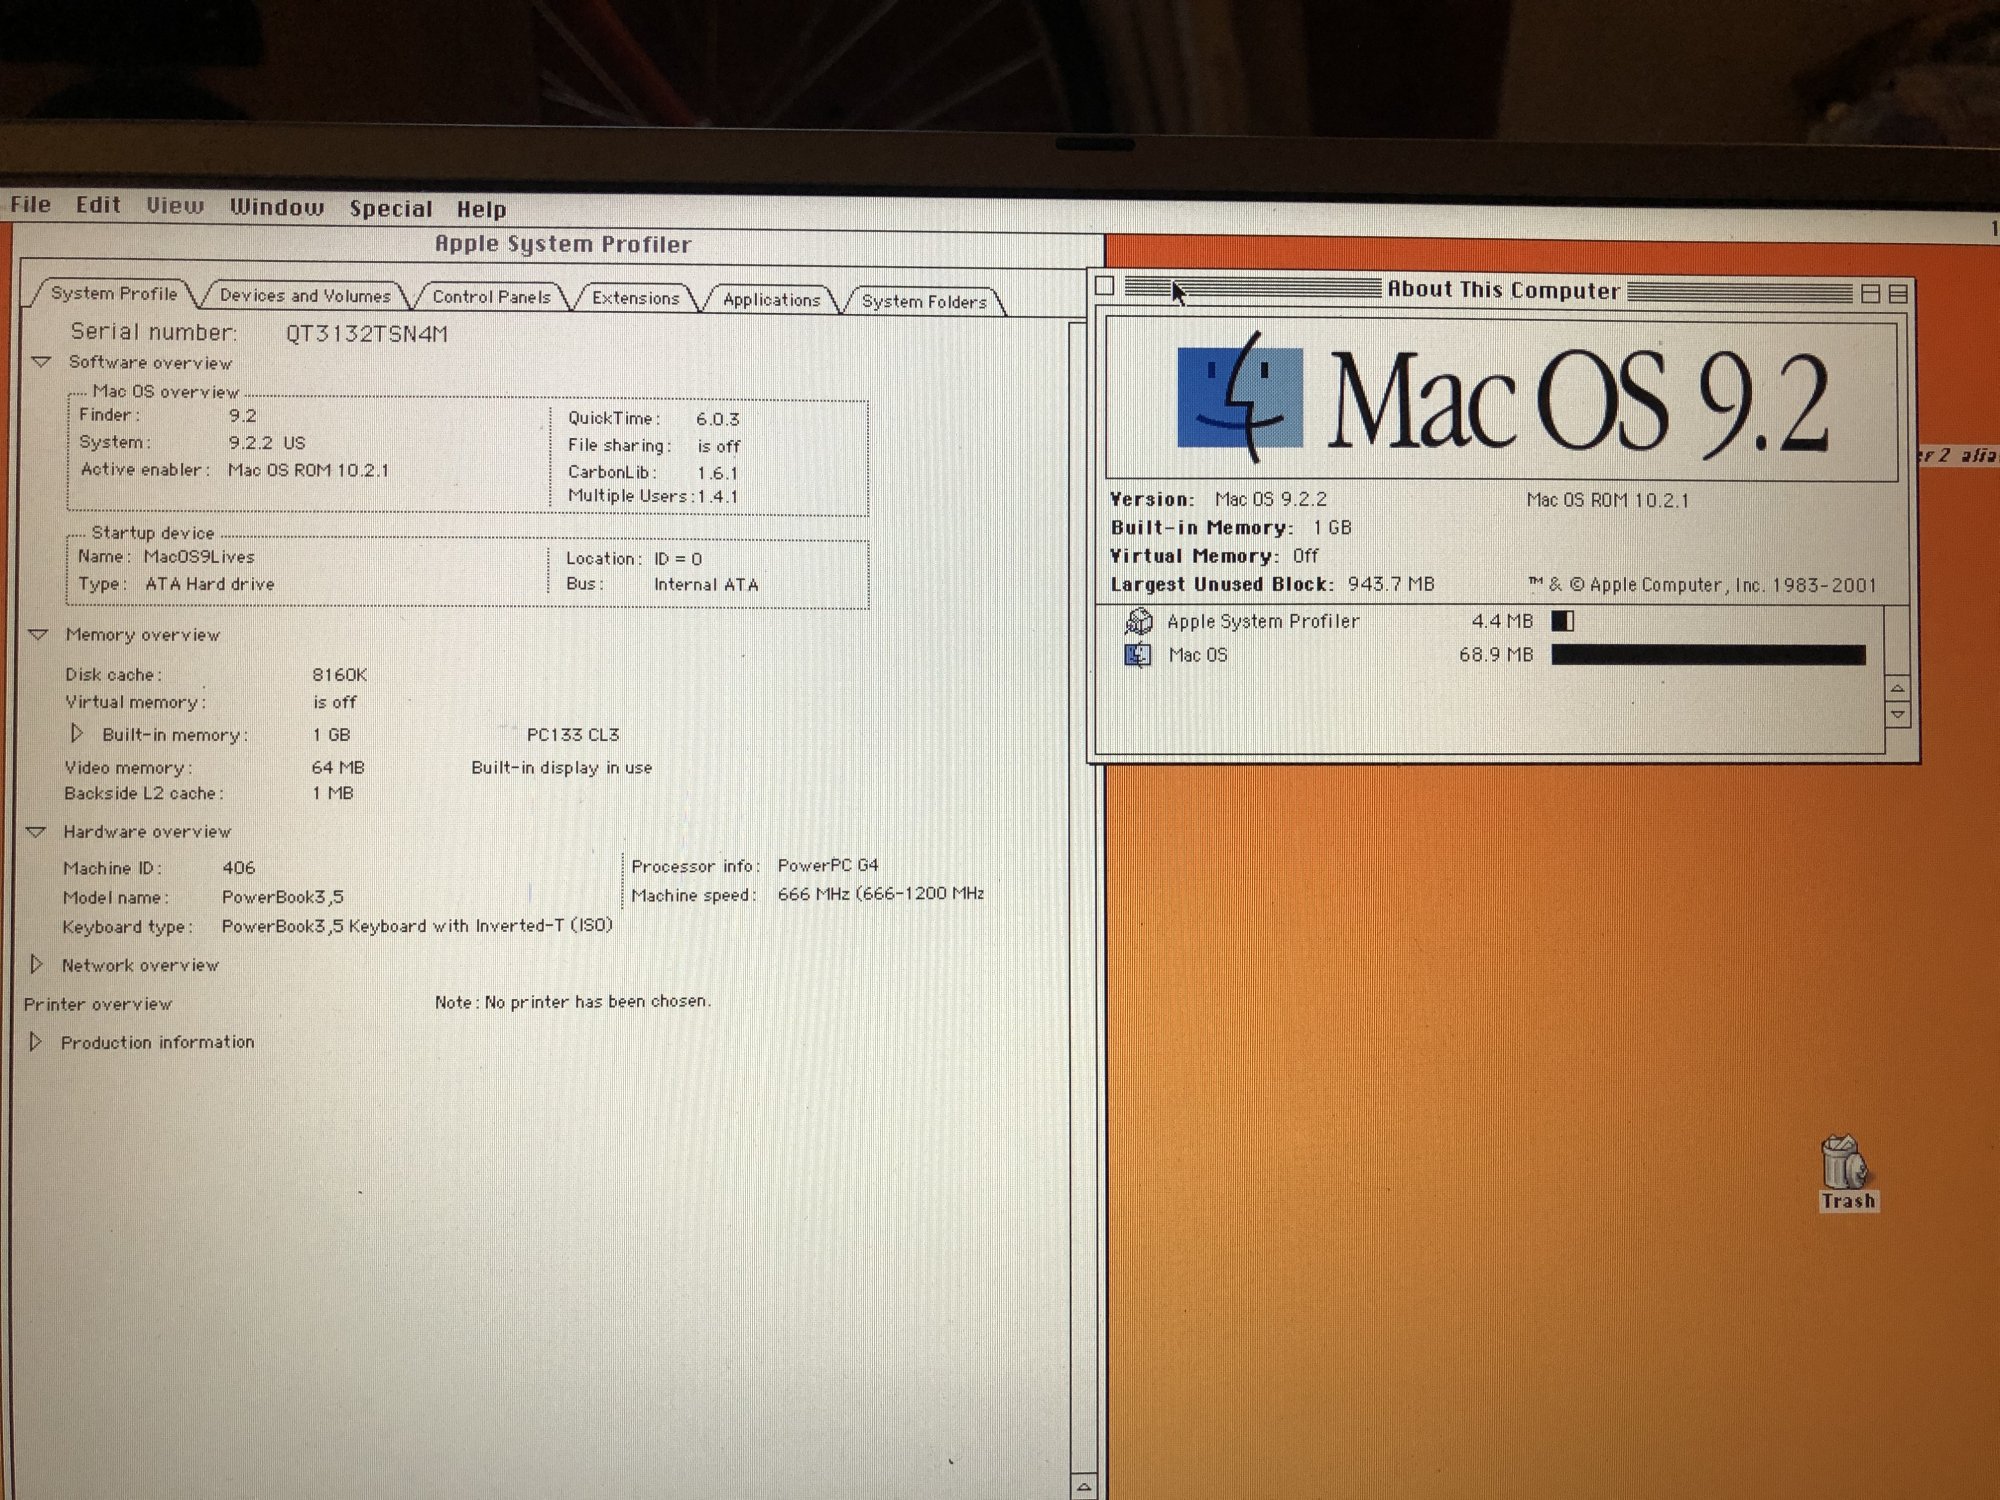Switch to the Devices and Volumes tab
The width and height of the screenshot is (2000, 1500).
pos(304,296)
